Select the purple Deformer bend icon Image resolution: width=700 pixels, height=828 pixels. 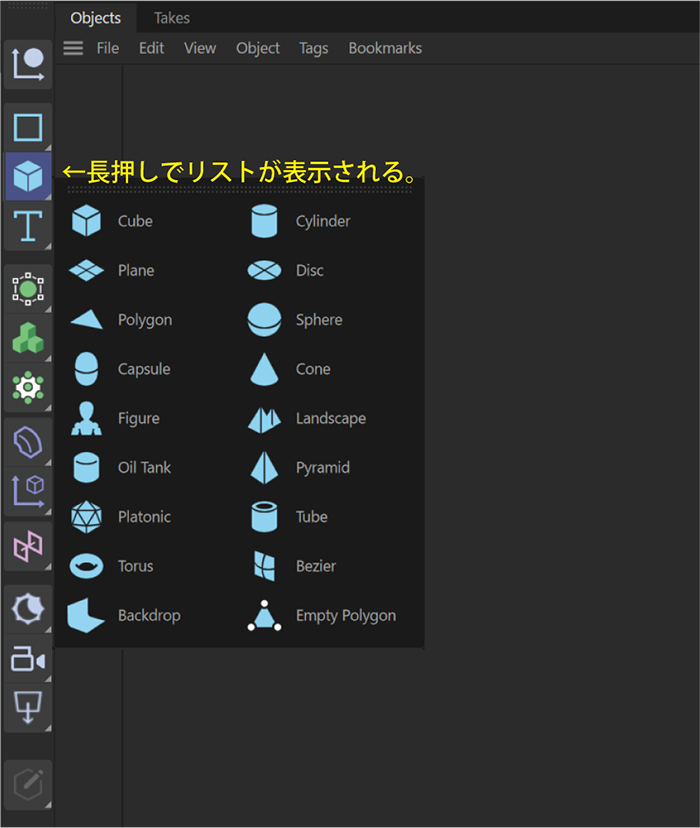pyautogui.click(x=28, y=442)
